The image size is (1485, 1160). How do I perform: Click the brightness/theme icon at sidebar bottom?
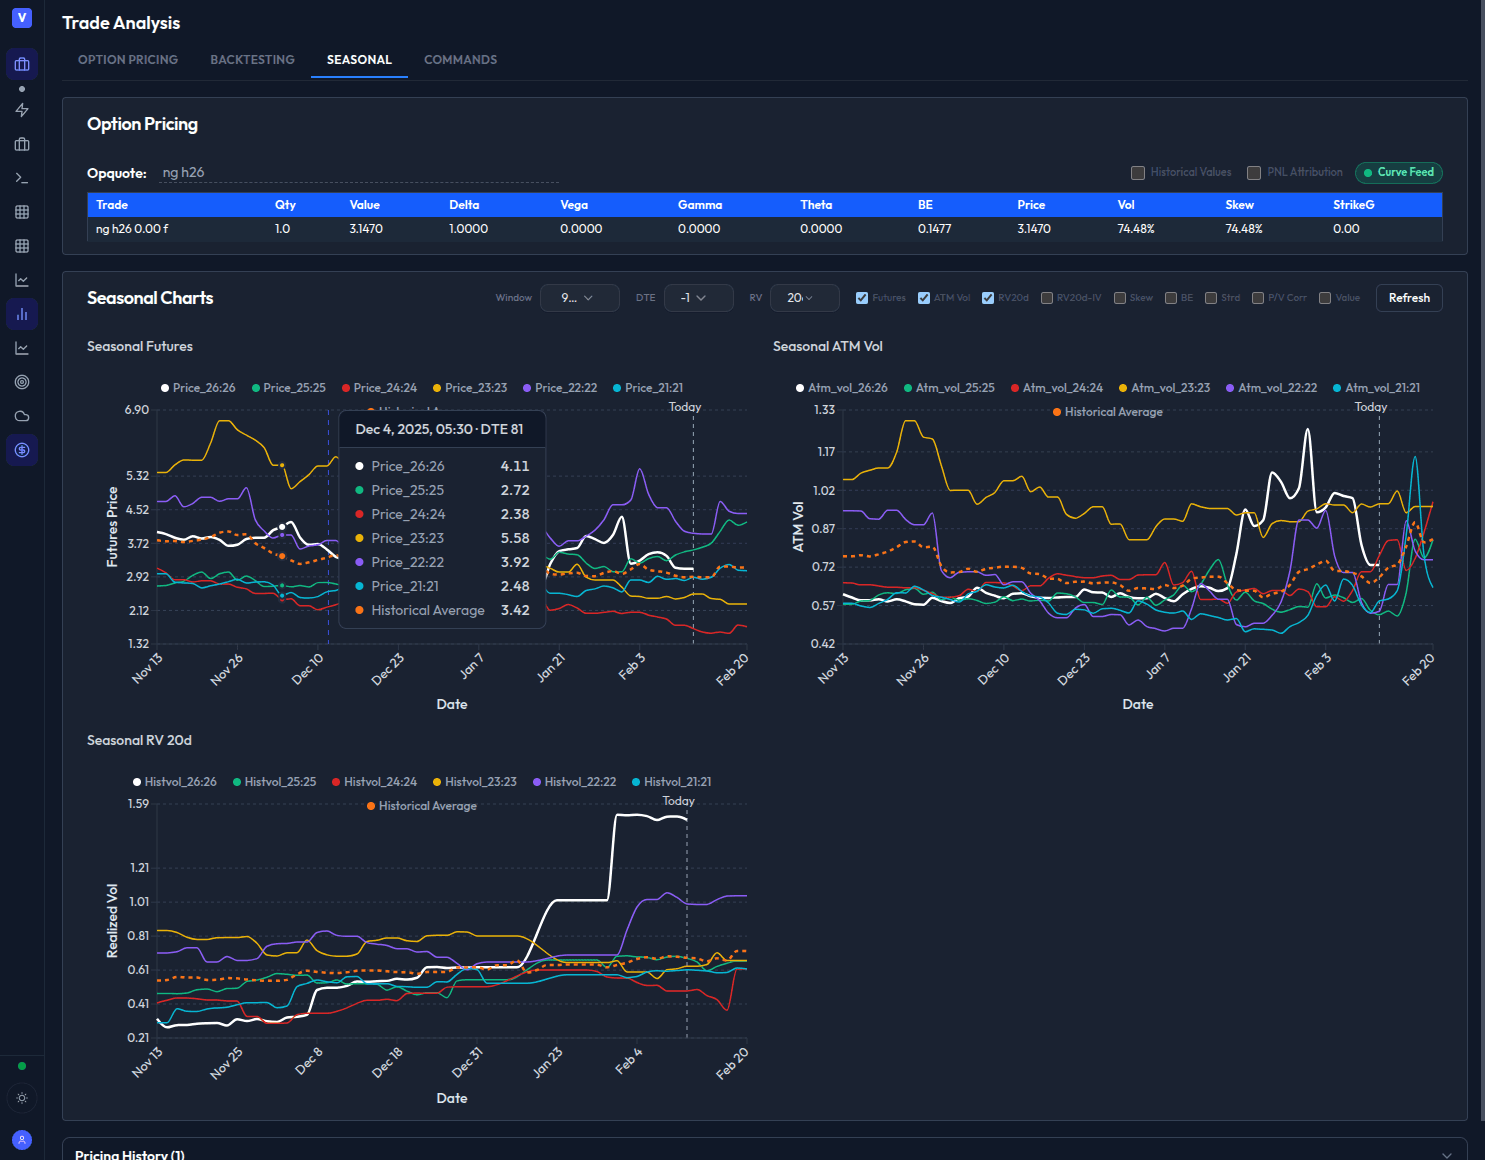coord(22,1098)
